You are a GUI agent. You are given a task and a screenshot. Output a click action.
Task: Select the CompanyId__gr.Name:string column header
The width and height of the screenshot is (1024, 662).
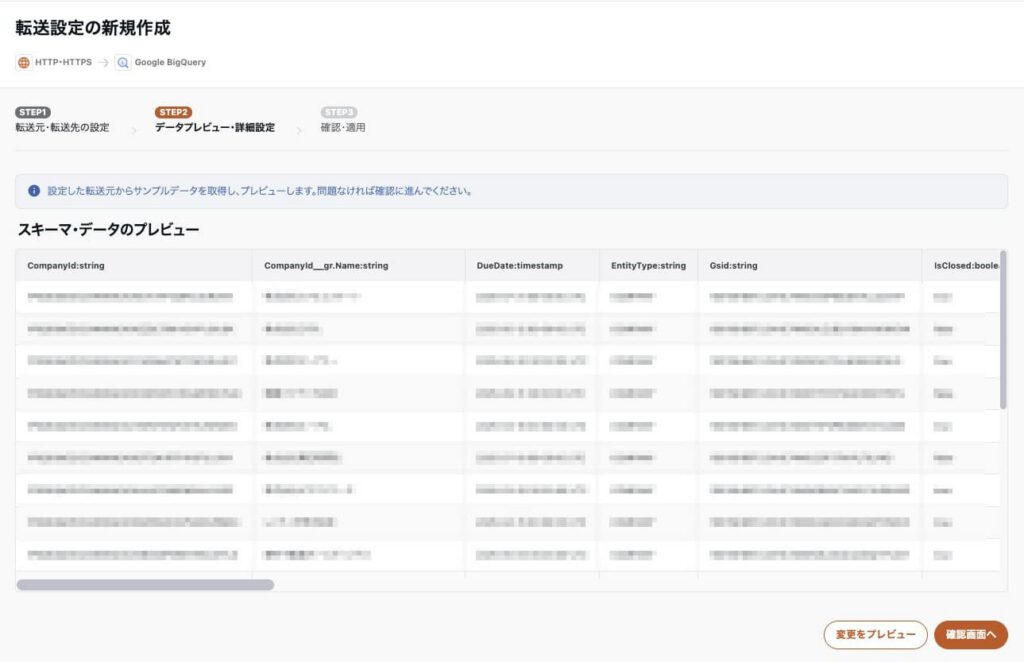click(325, 266)
